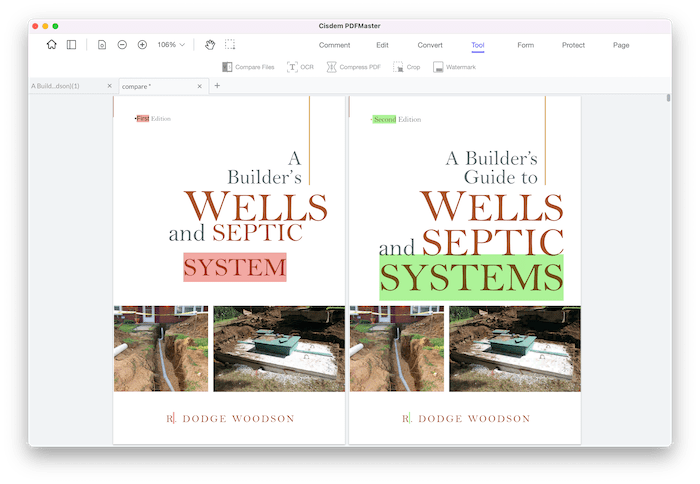
Task: Zoom out with the minus icon
Action: point(122,45)
